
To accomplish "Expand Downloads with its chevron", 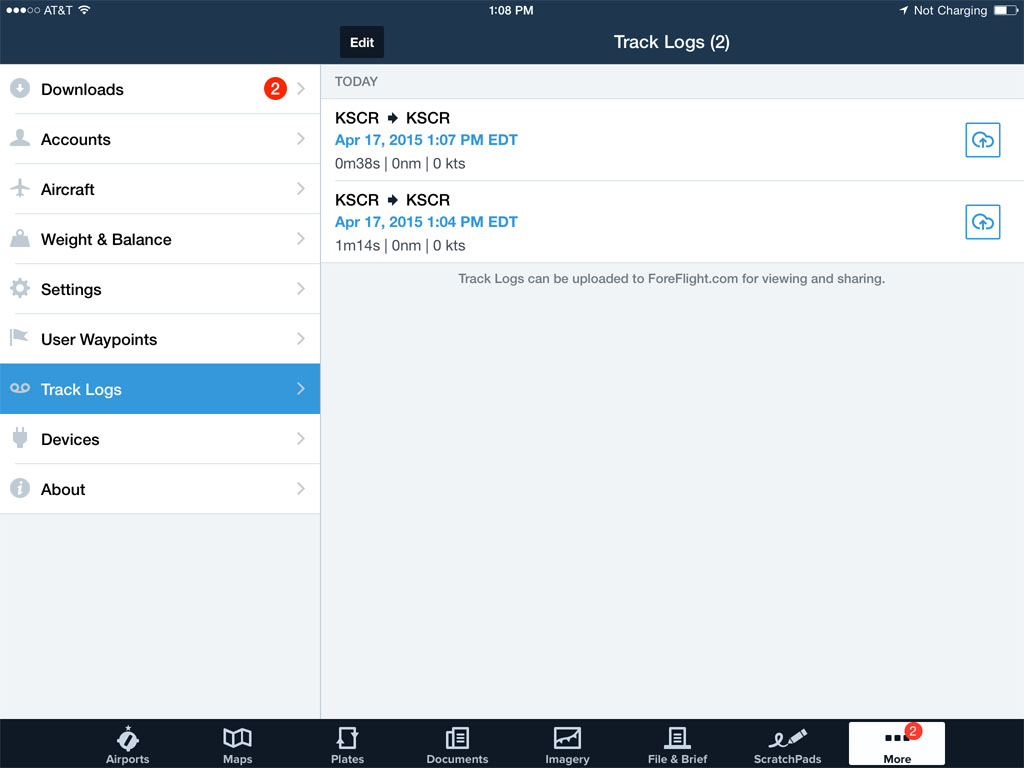I will click(300, 88).
